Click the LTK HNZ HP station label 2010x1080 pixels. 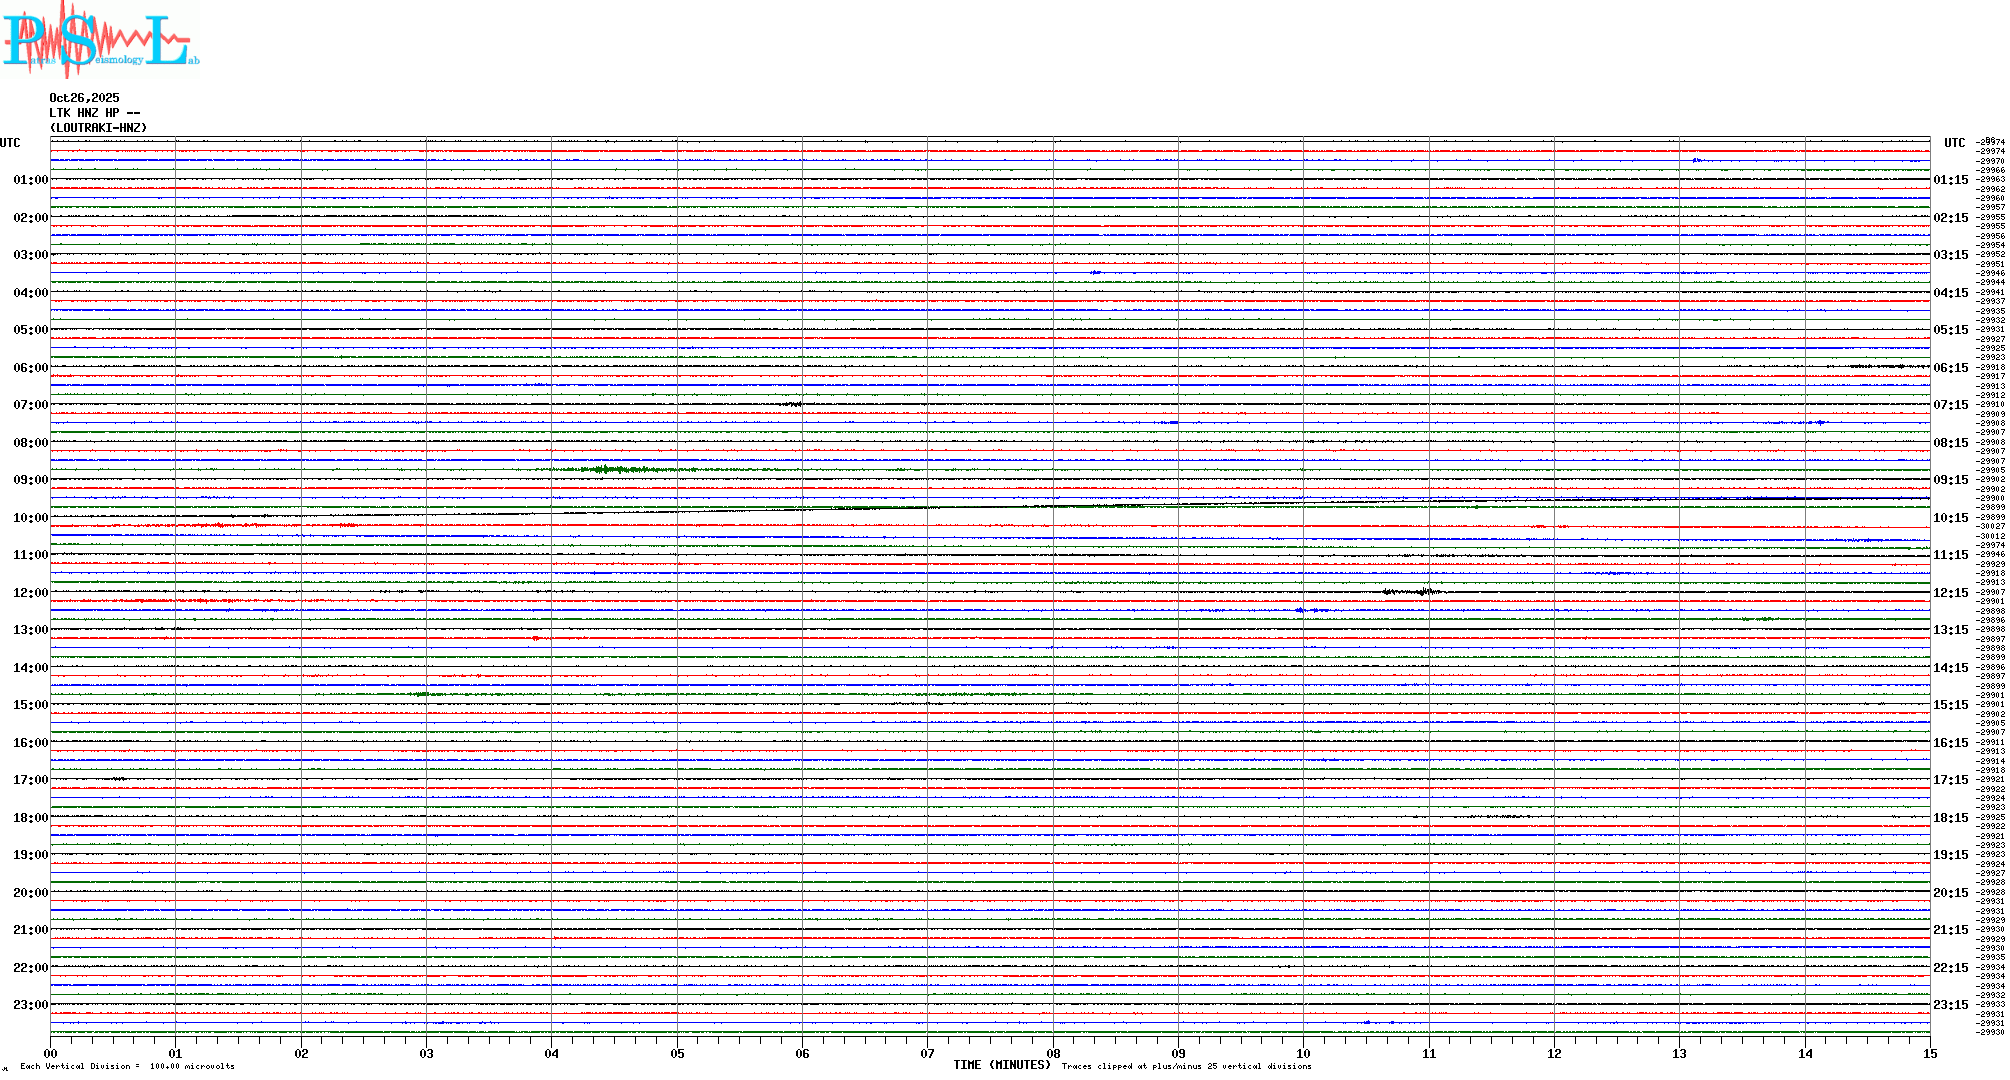click(x=94, y=113)
